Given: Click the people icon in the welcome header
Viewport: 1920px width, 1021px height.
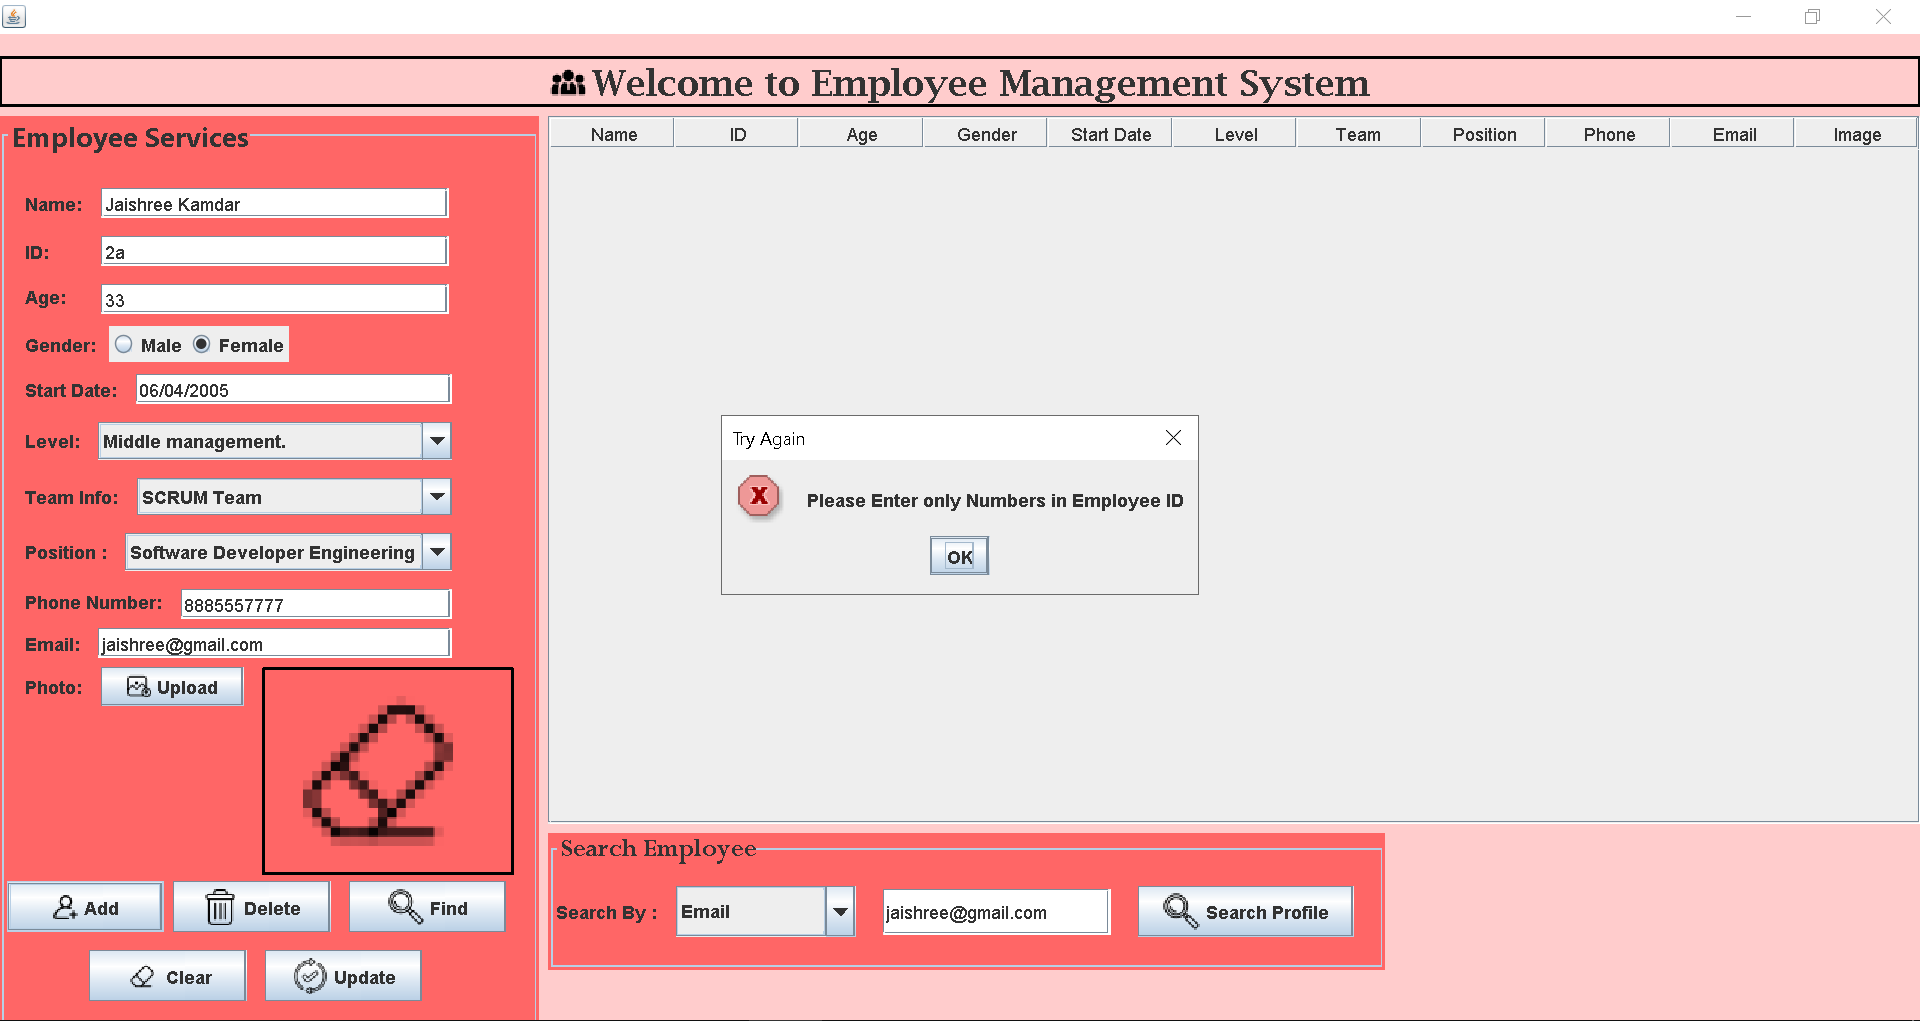Looking at the screenshot, I should click(567, 83).
